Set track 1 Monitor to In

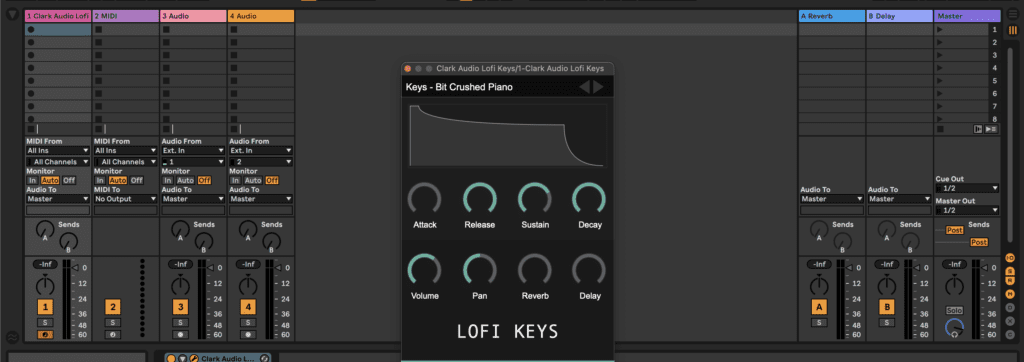click(32, 180)
